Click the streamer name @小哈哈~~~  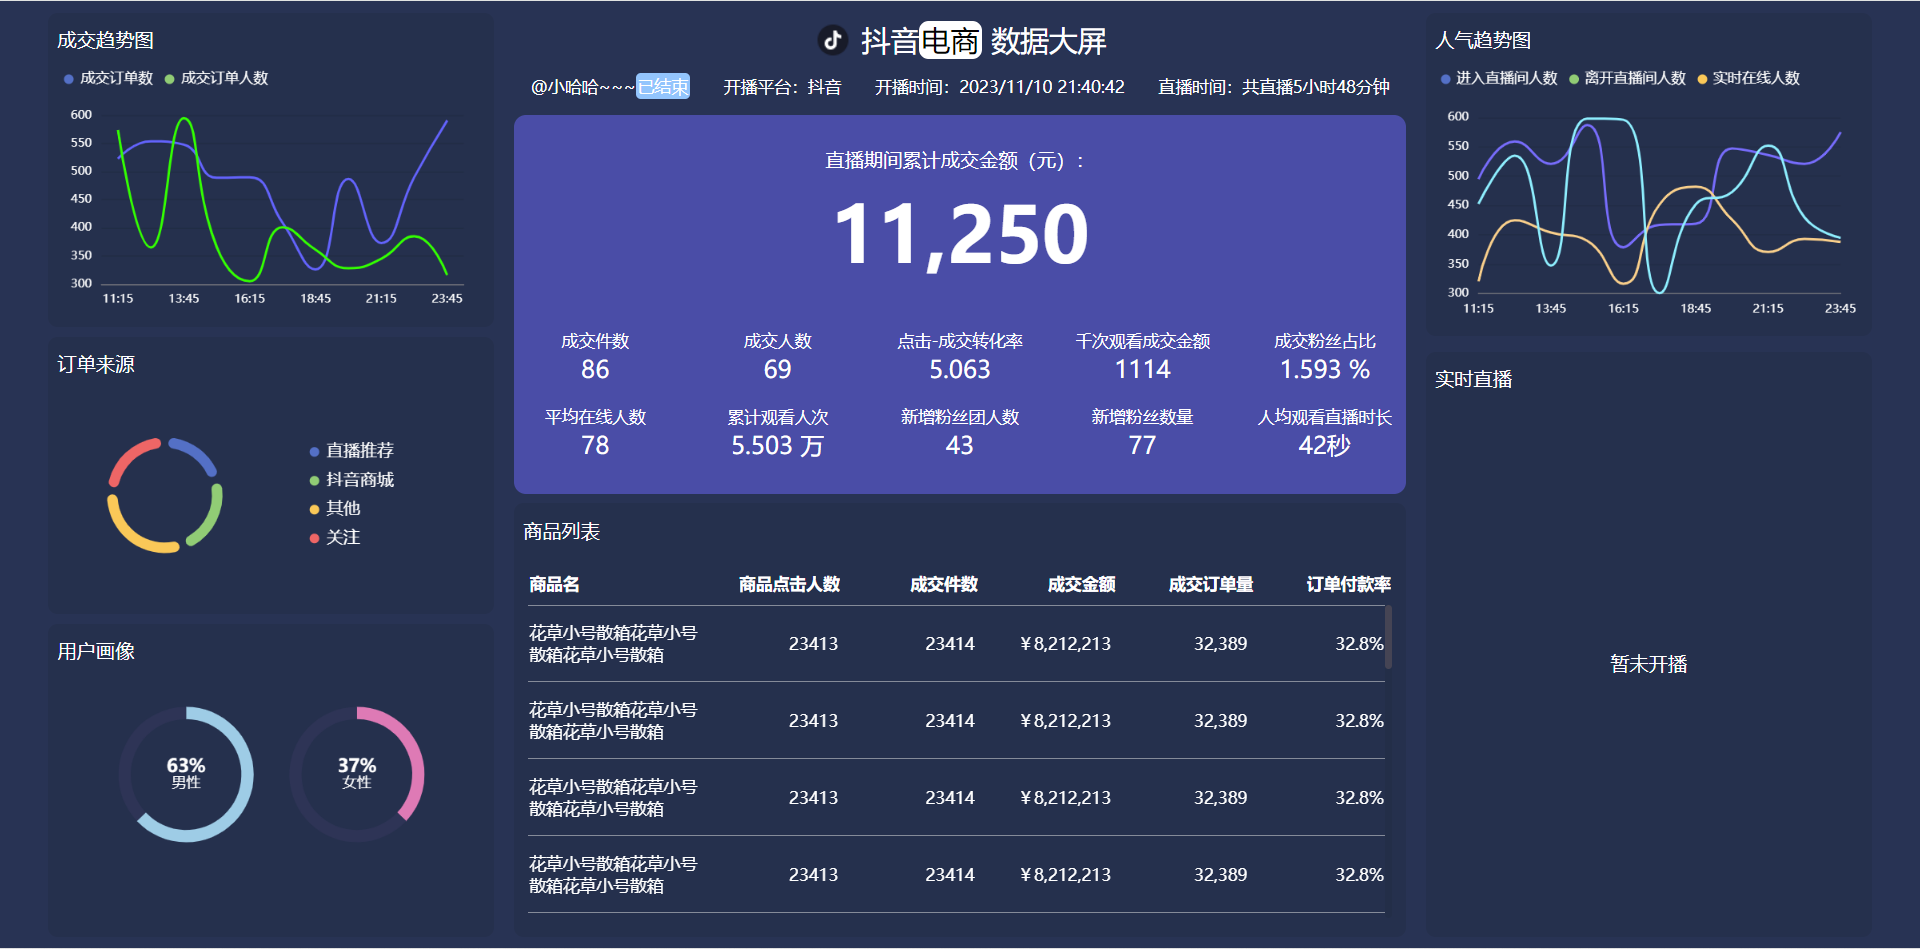click(583, 87)
